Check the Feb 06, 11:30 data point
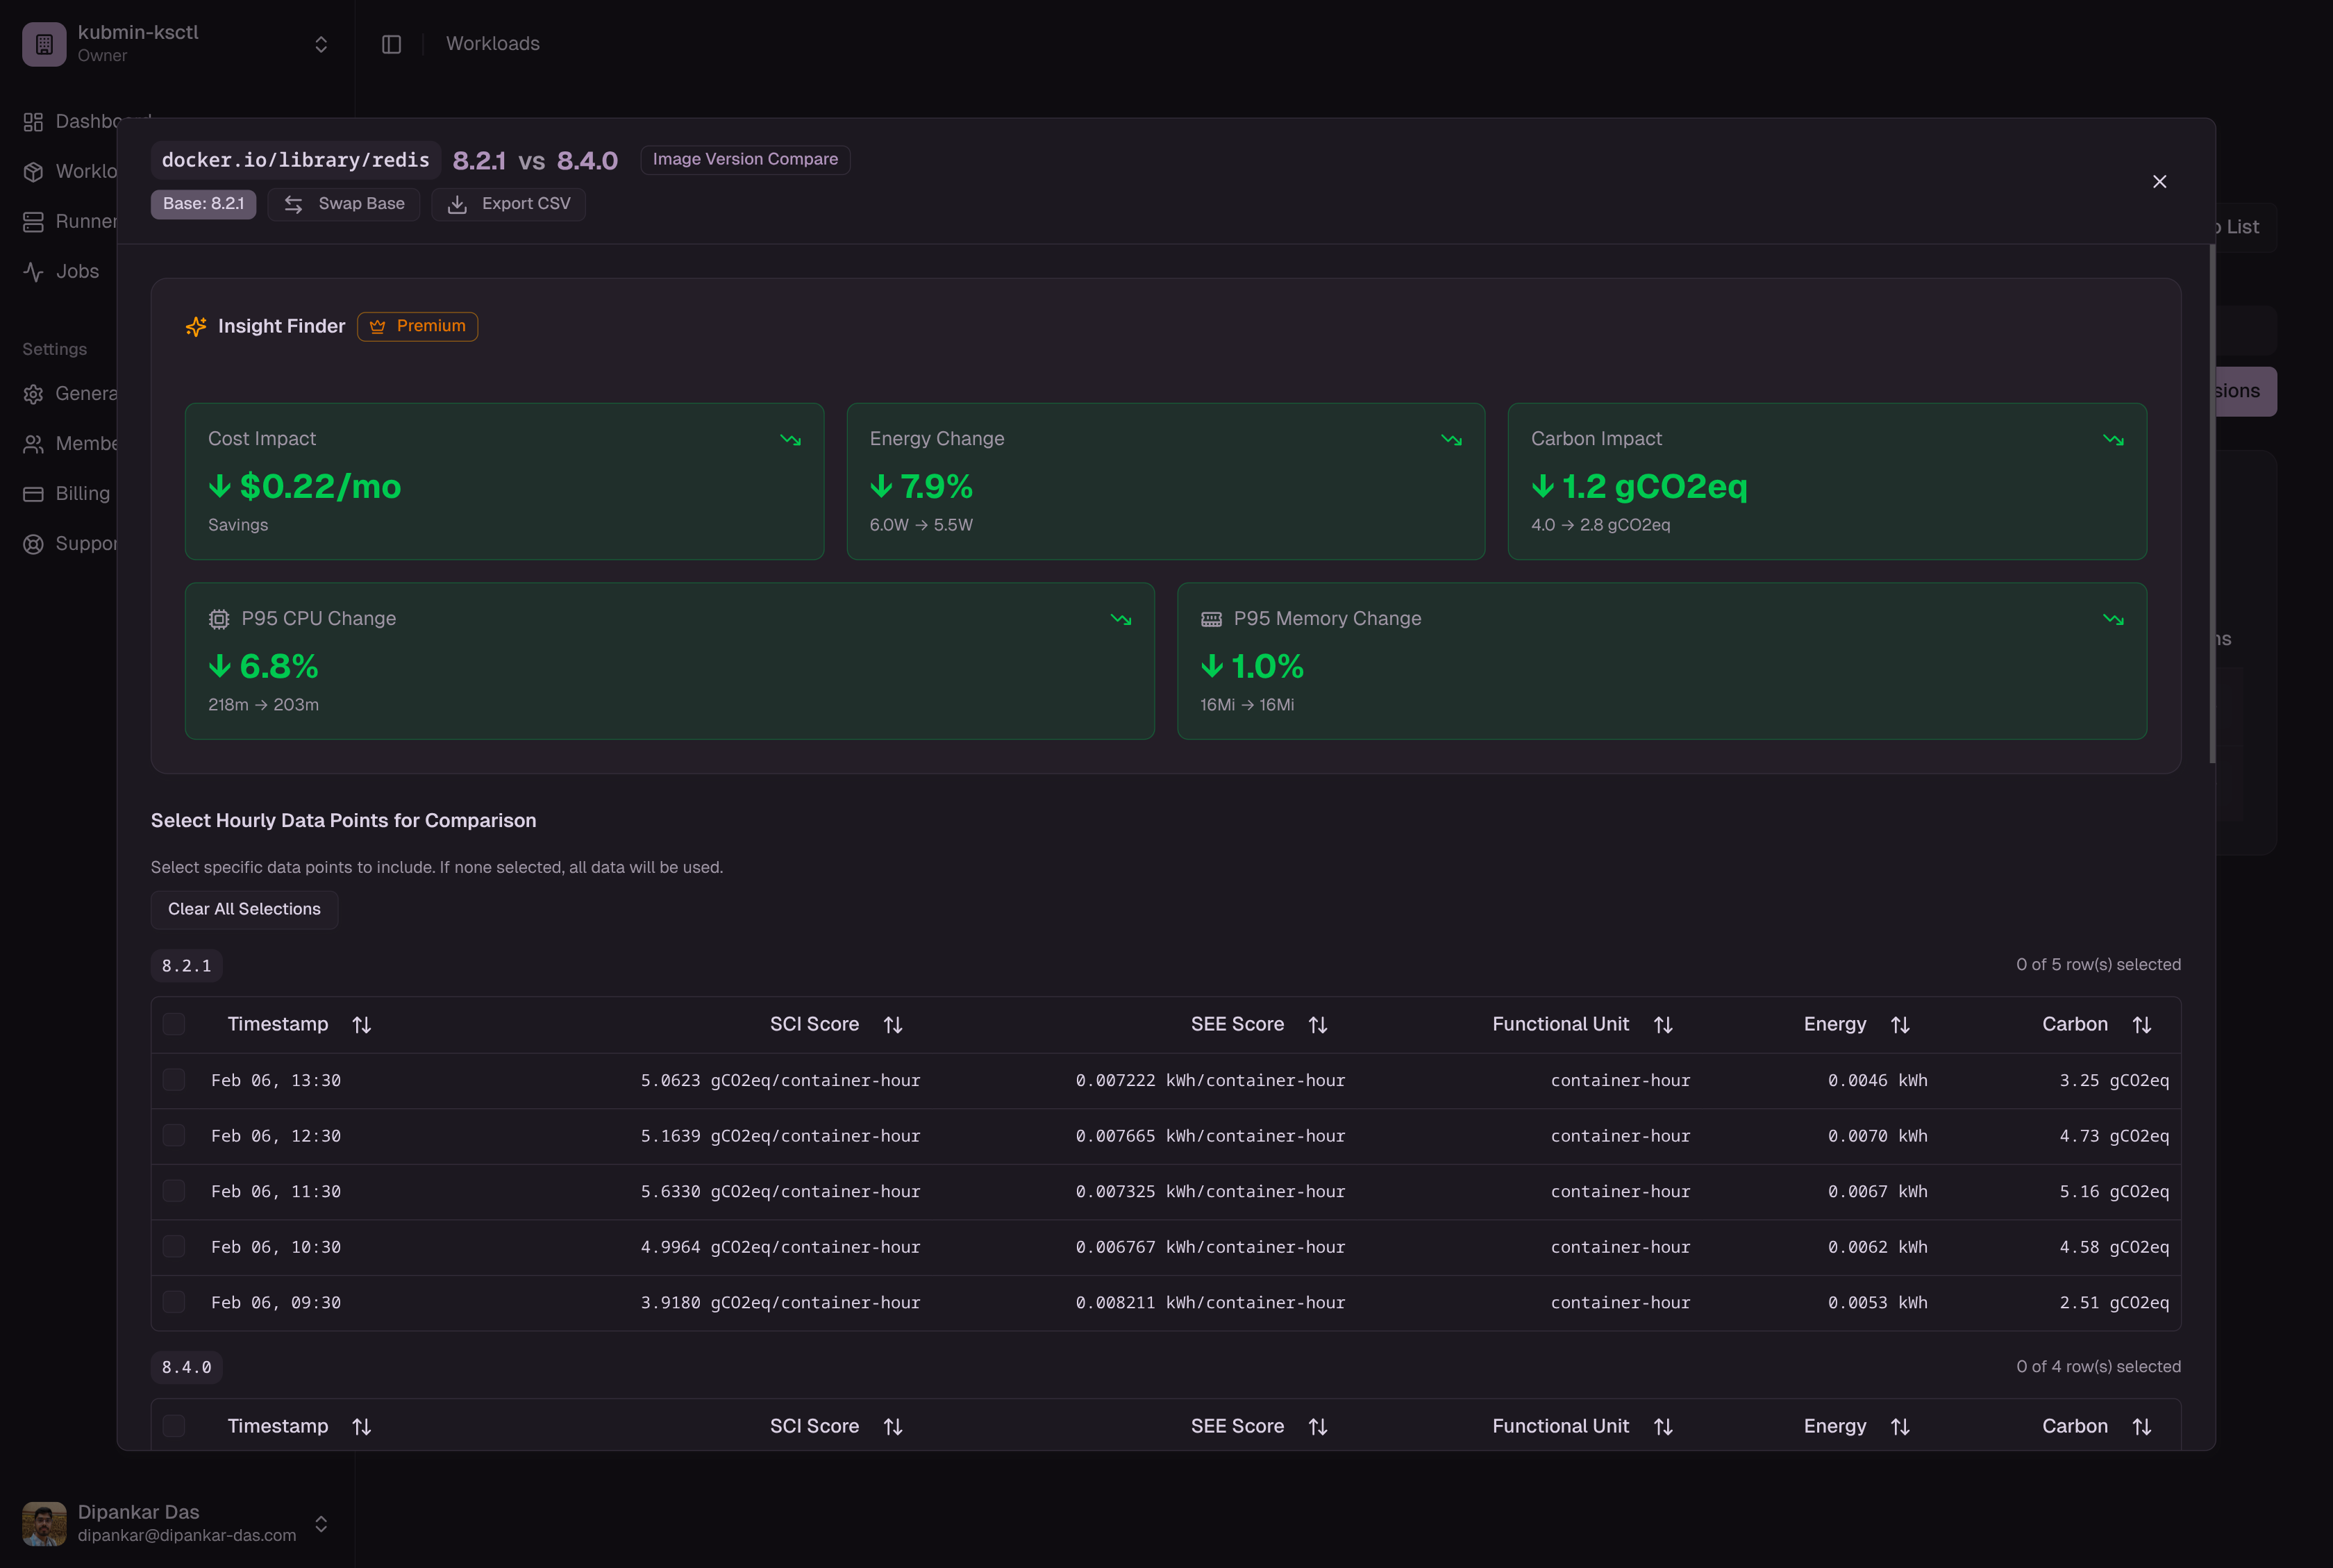 click(x=174, y=1191)
